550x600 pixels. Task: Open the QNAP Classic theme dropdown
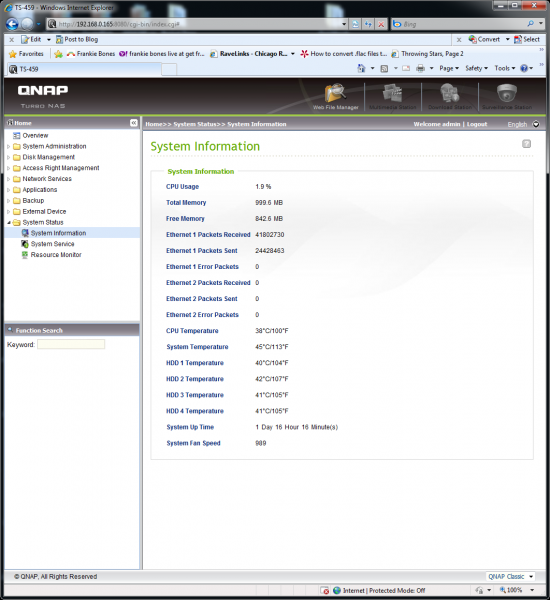[531, 576]
